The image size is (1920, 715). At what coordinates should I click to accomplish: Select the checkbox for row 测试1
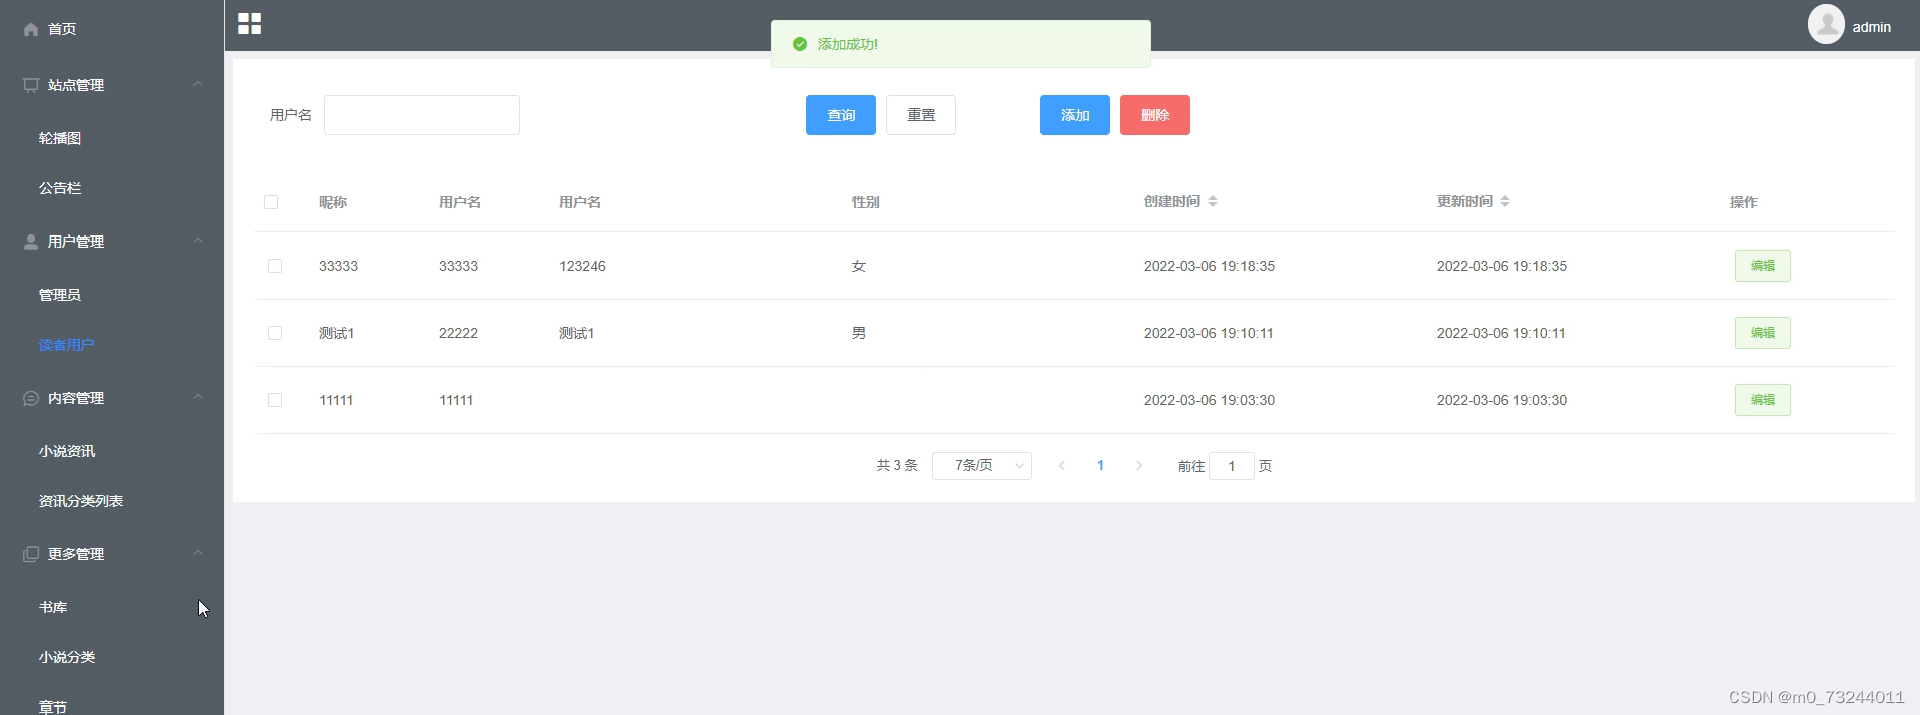coord(275,333)
